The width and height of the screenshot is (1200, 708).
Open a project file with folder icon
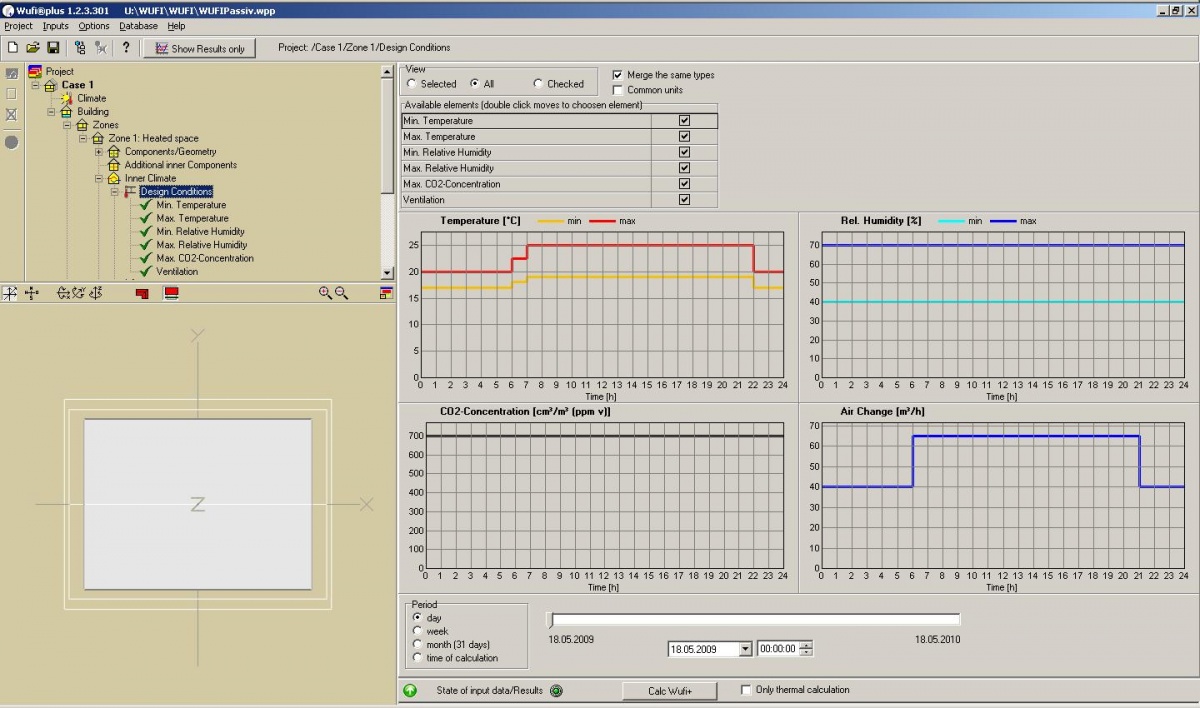click(32, 47)
